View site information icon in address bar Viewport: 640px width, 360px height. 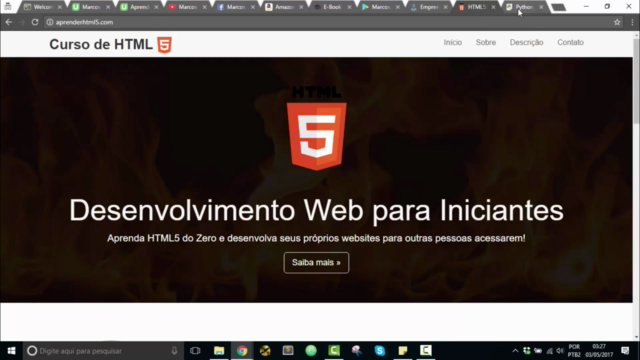coord(49,22)
